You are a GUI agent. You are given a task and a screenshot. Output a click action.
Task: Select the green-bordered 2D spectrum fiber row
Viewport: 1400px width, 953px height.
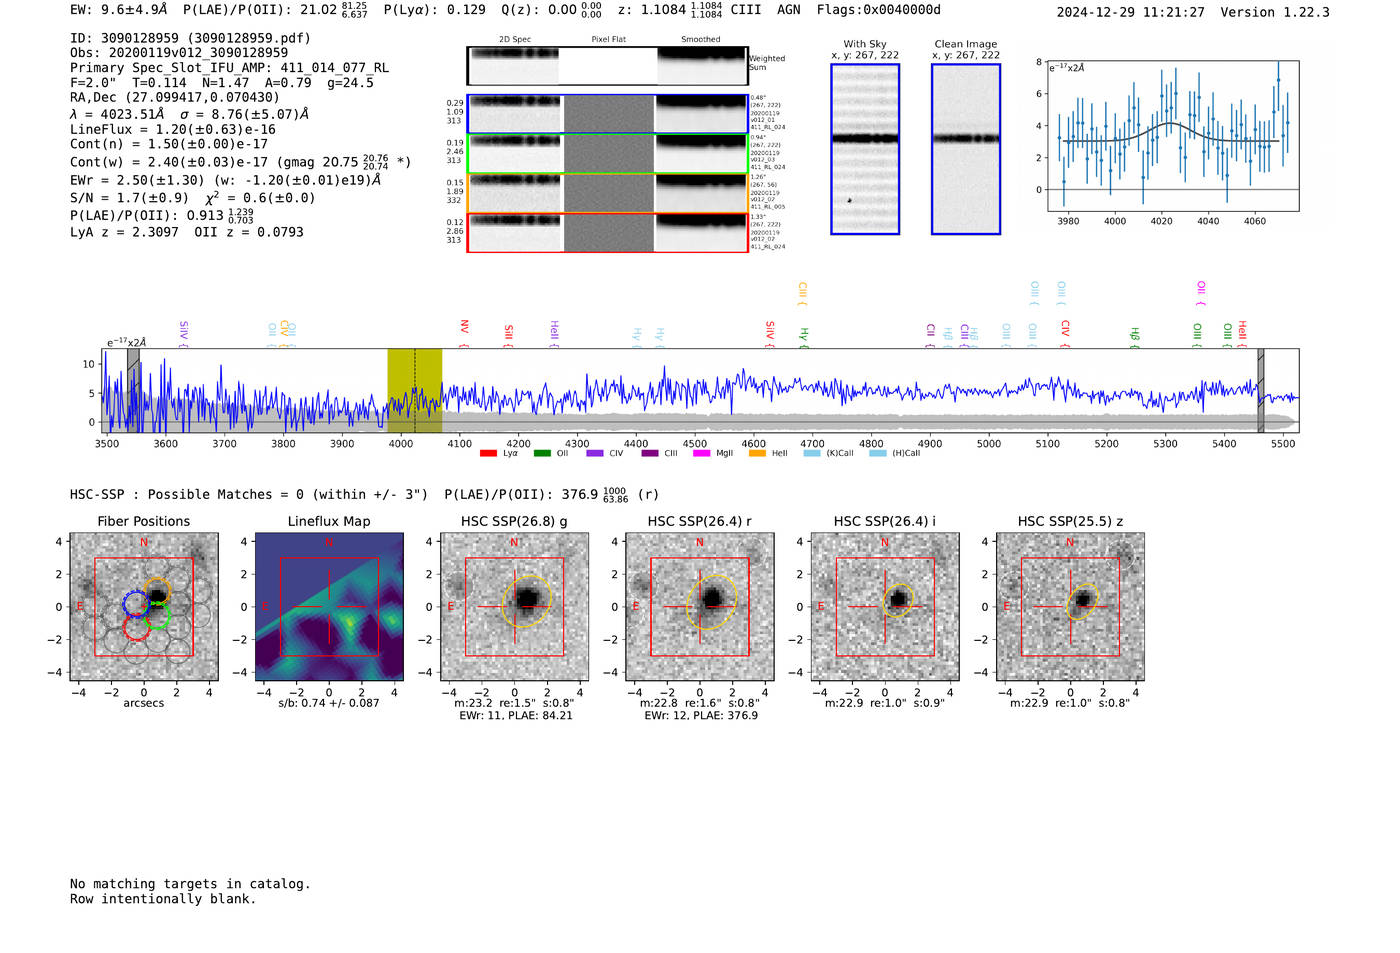click(607, 154)
